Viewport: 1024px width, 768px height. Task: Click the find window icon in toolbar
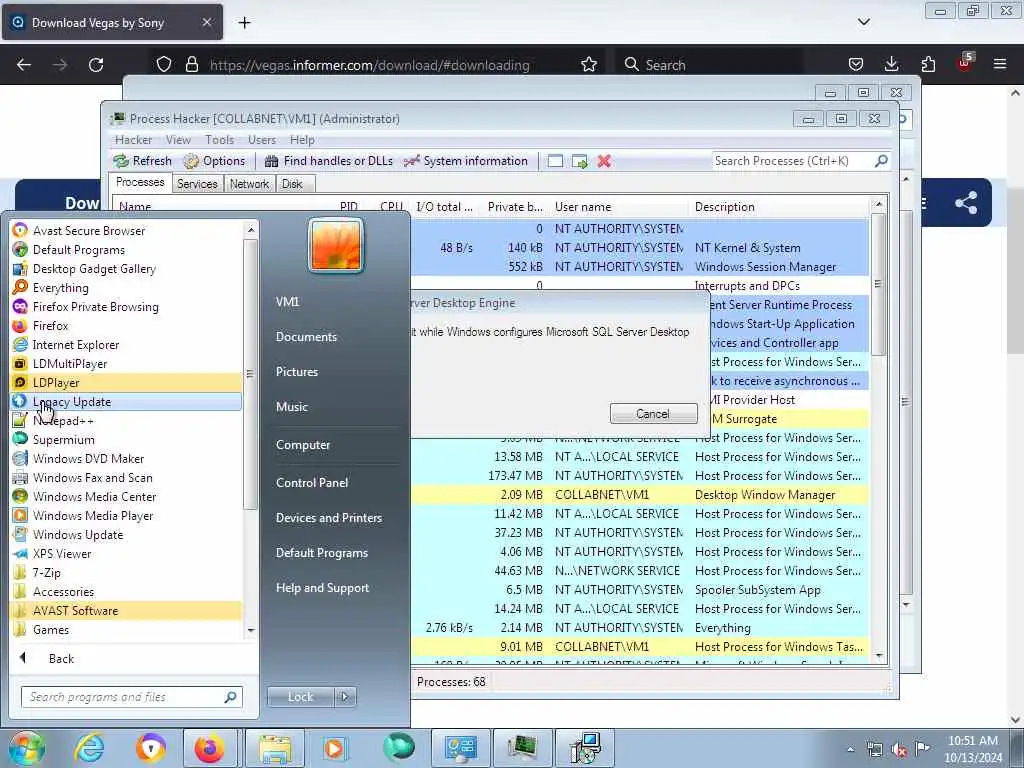[x=555, y=161]
